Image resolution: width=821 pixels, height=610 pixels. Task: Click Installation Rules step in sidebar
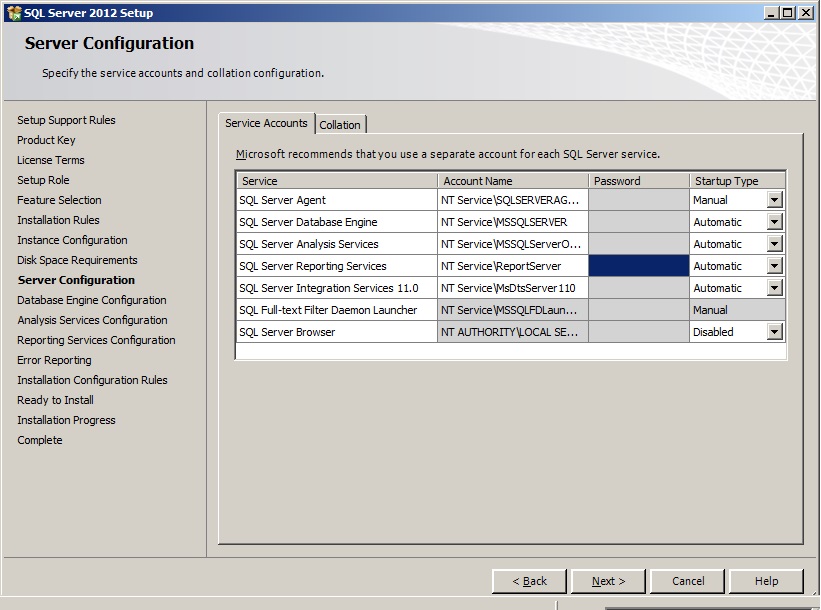tap(58, 220)
